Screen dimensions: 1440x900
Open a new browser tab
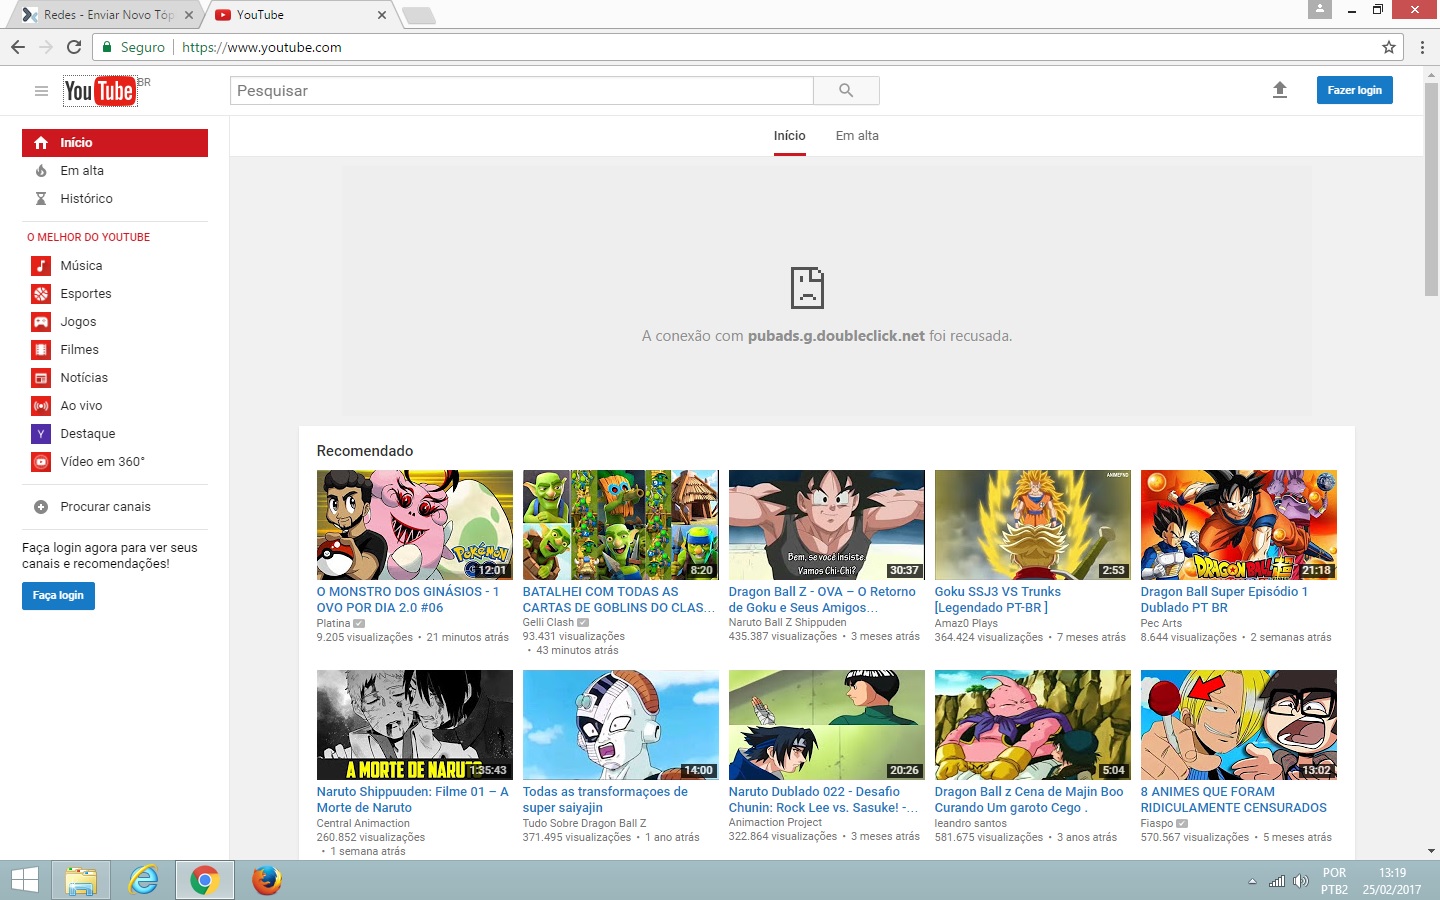point(418,15)
